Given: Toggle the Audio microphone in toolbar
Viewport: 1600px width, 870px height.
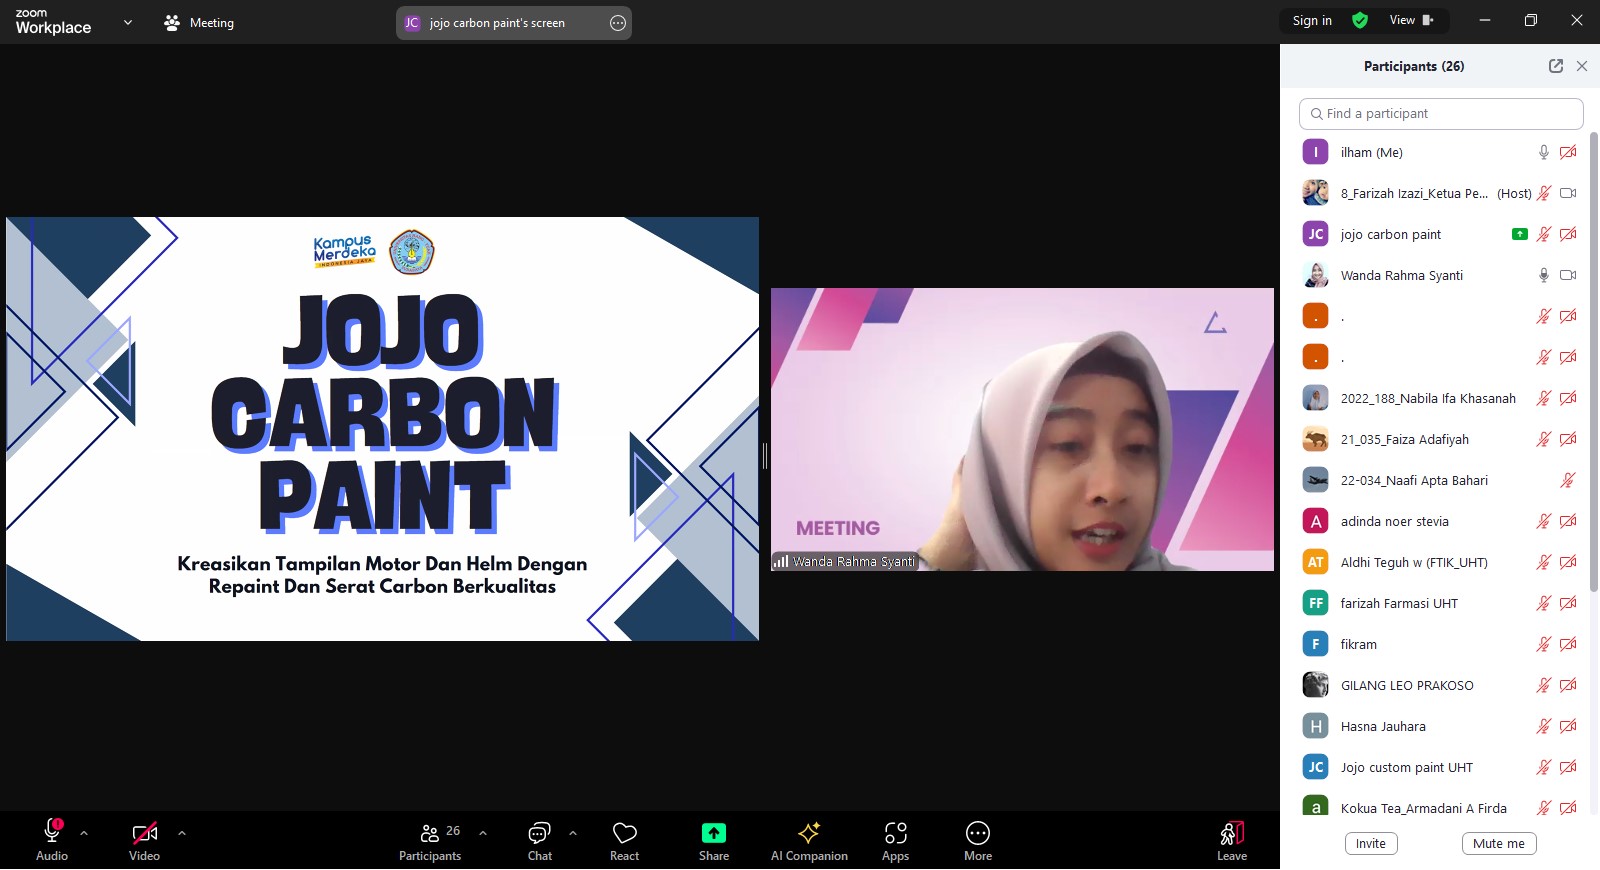Looking at the screenshot, I should pos(52,832).
